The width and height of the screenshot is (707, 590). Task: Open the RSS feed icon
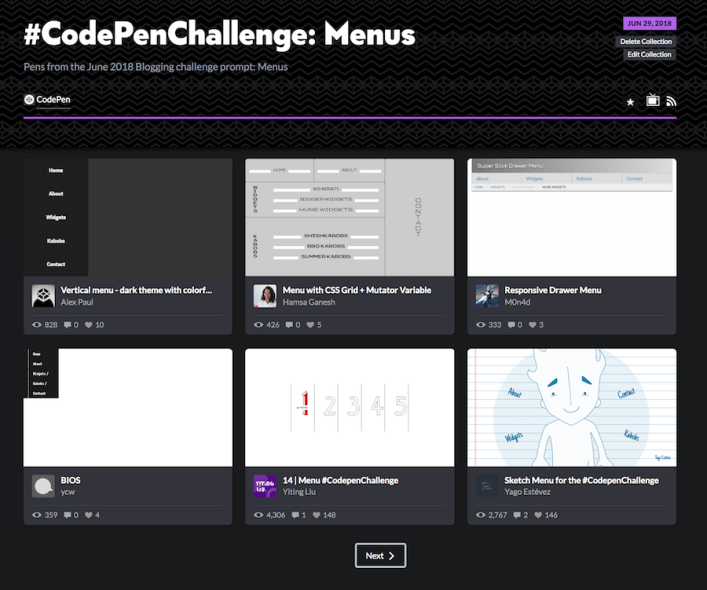671,101
